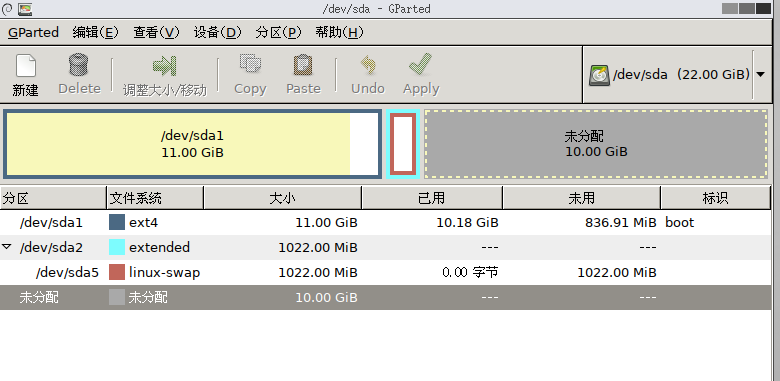This screenshot has height=381, width=780.
Task: Click the 文件系统 column header
Action: pyautogui.click(x=155, y=198)
